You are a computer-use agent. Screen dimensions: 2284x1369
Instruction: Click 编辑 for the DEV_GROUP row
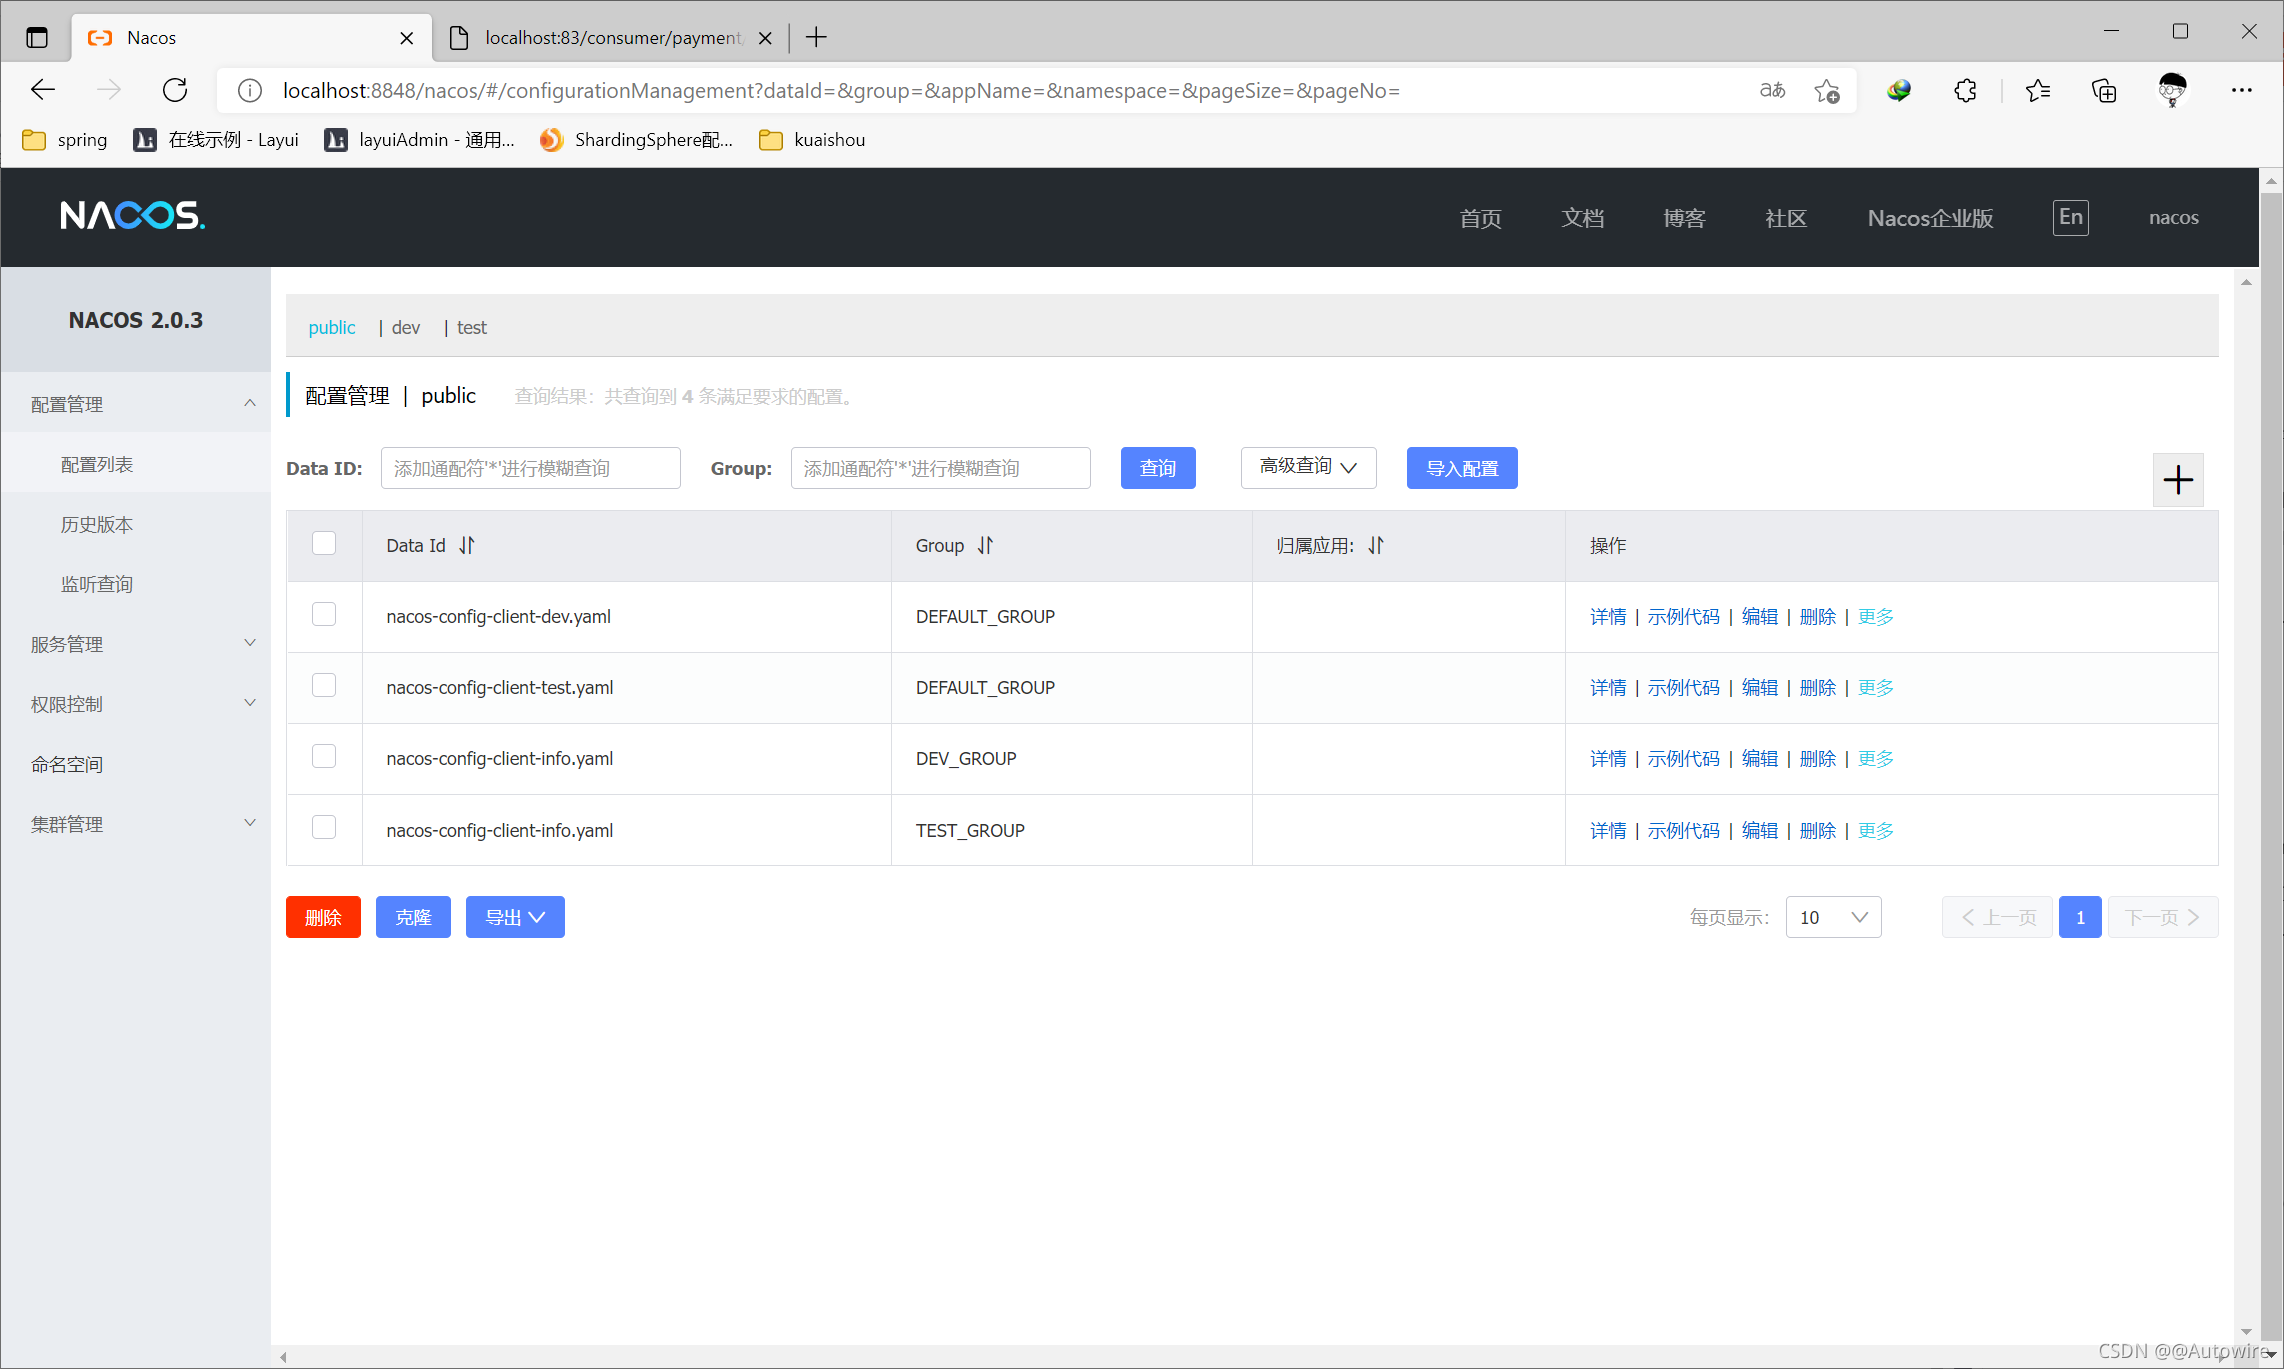(x=1760, y=759)
